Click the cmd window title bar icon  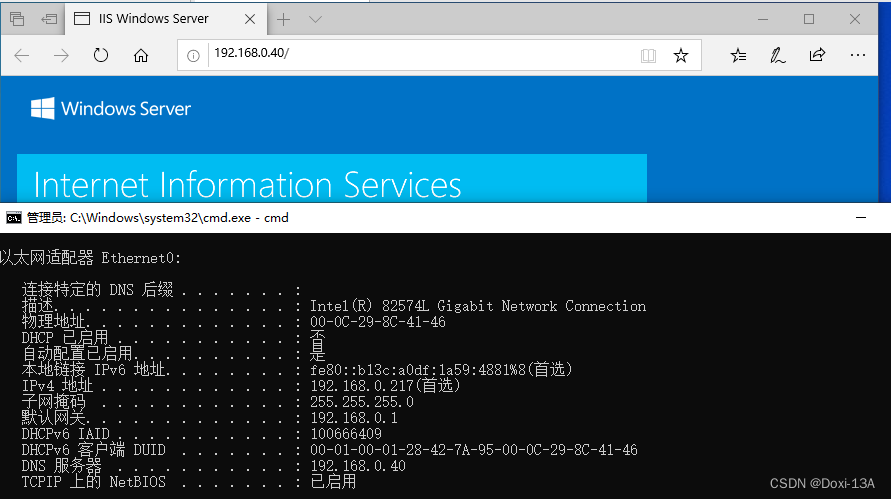pyautogui.click(x=14, y=218)
